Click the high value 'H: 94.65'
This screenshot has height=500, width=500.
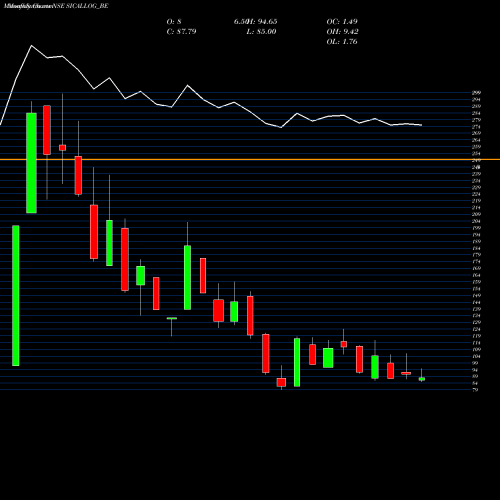(262, 22)
